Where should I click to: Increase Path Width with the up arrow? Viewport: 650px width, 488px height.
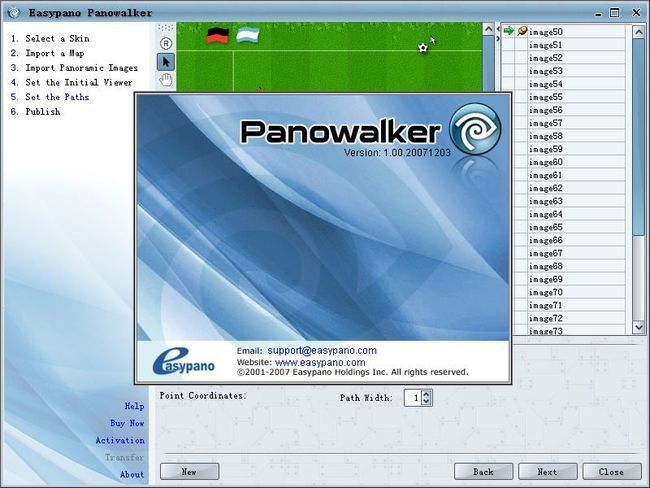(x=427, y=393)
